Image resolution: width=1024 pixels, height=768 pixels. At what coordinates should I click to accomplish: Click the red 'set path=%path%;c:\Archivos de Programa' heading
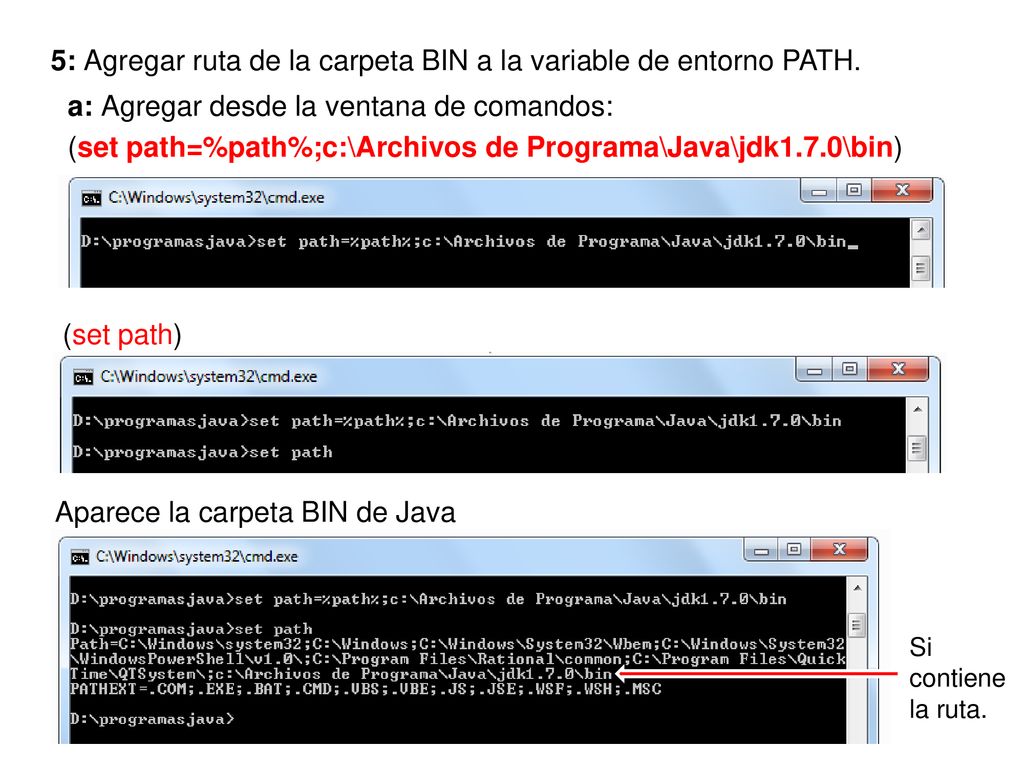coord(485,147)
